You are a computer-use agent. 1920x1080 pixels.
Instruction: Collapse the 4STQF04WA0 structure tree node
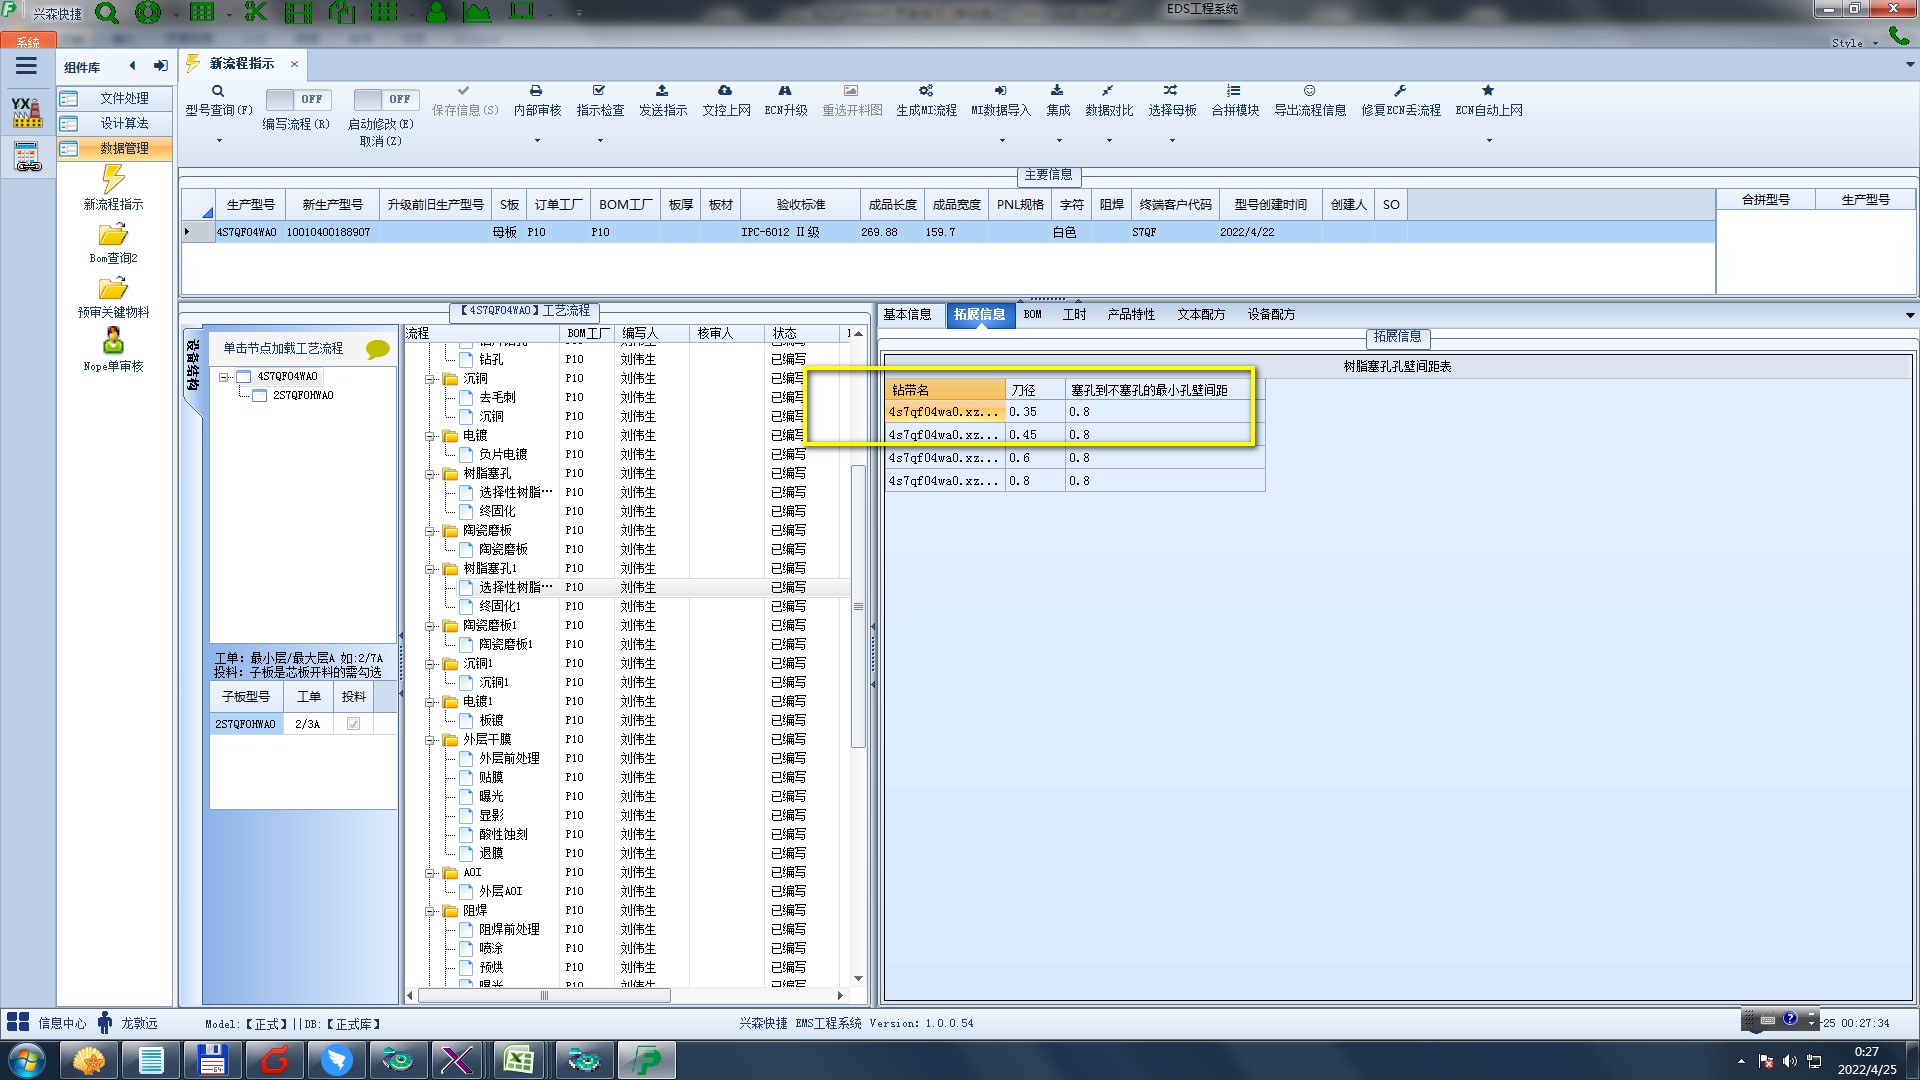pyautogui.click(x=225, y=377)
